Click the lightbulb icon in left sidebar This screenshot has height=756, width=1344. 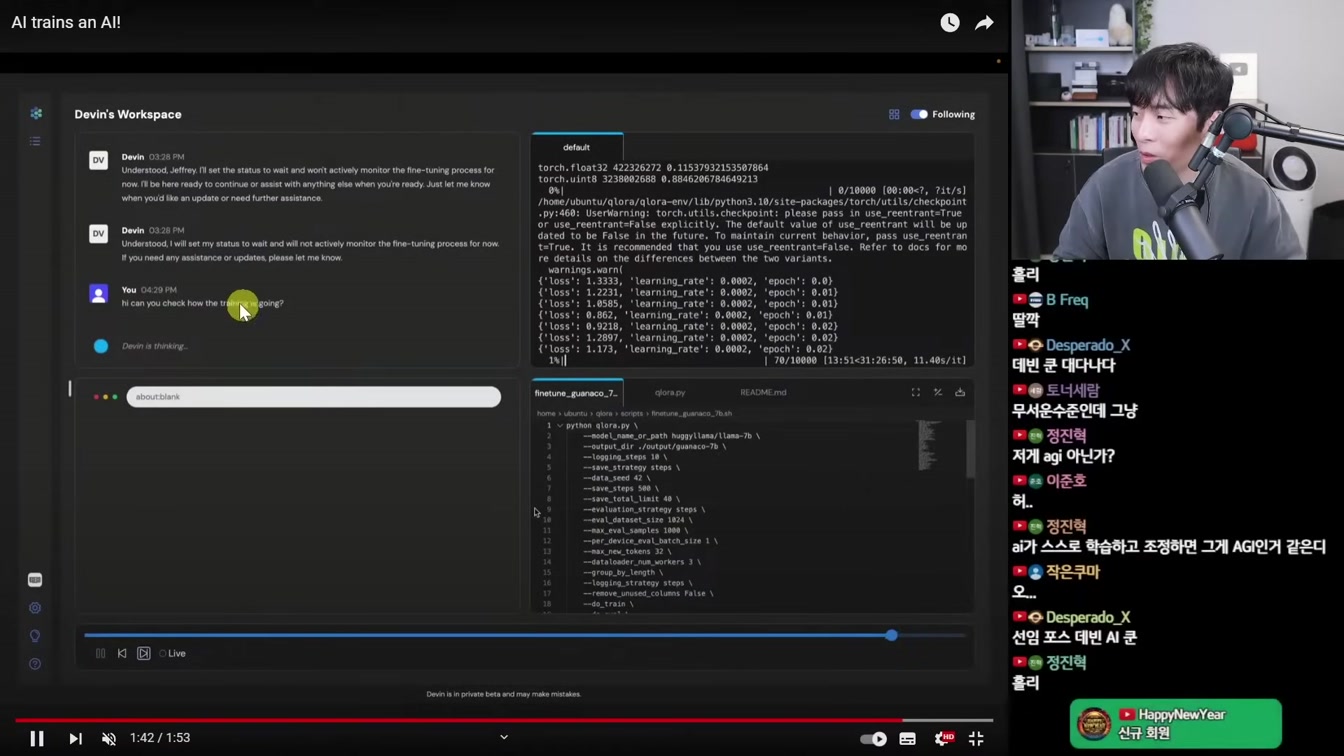(35, 636)
